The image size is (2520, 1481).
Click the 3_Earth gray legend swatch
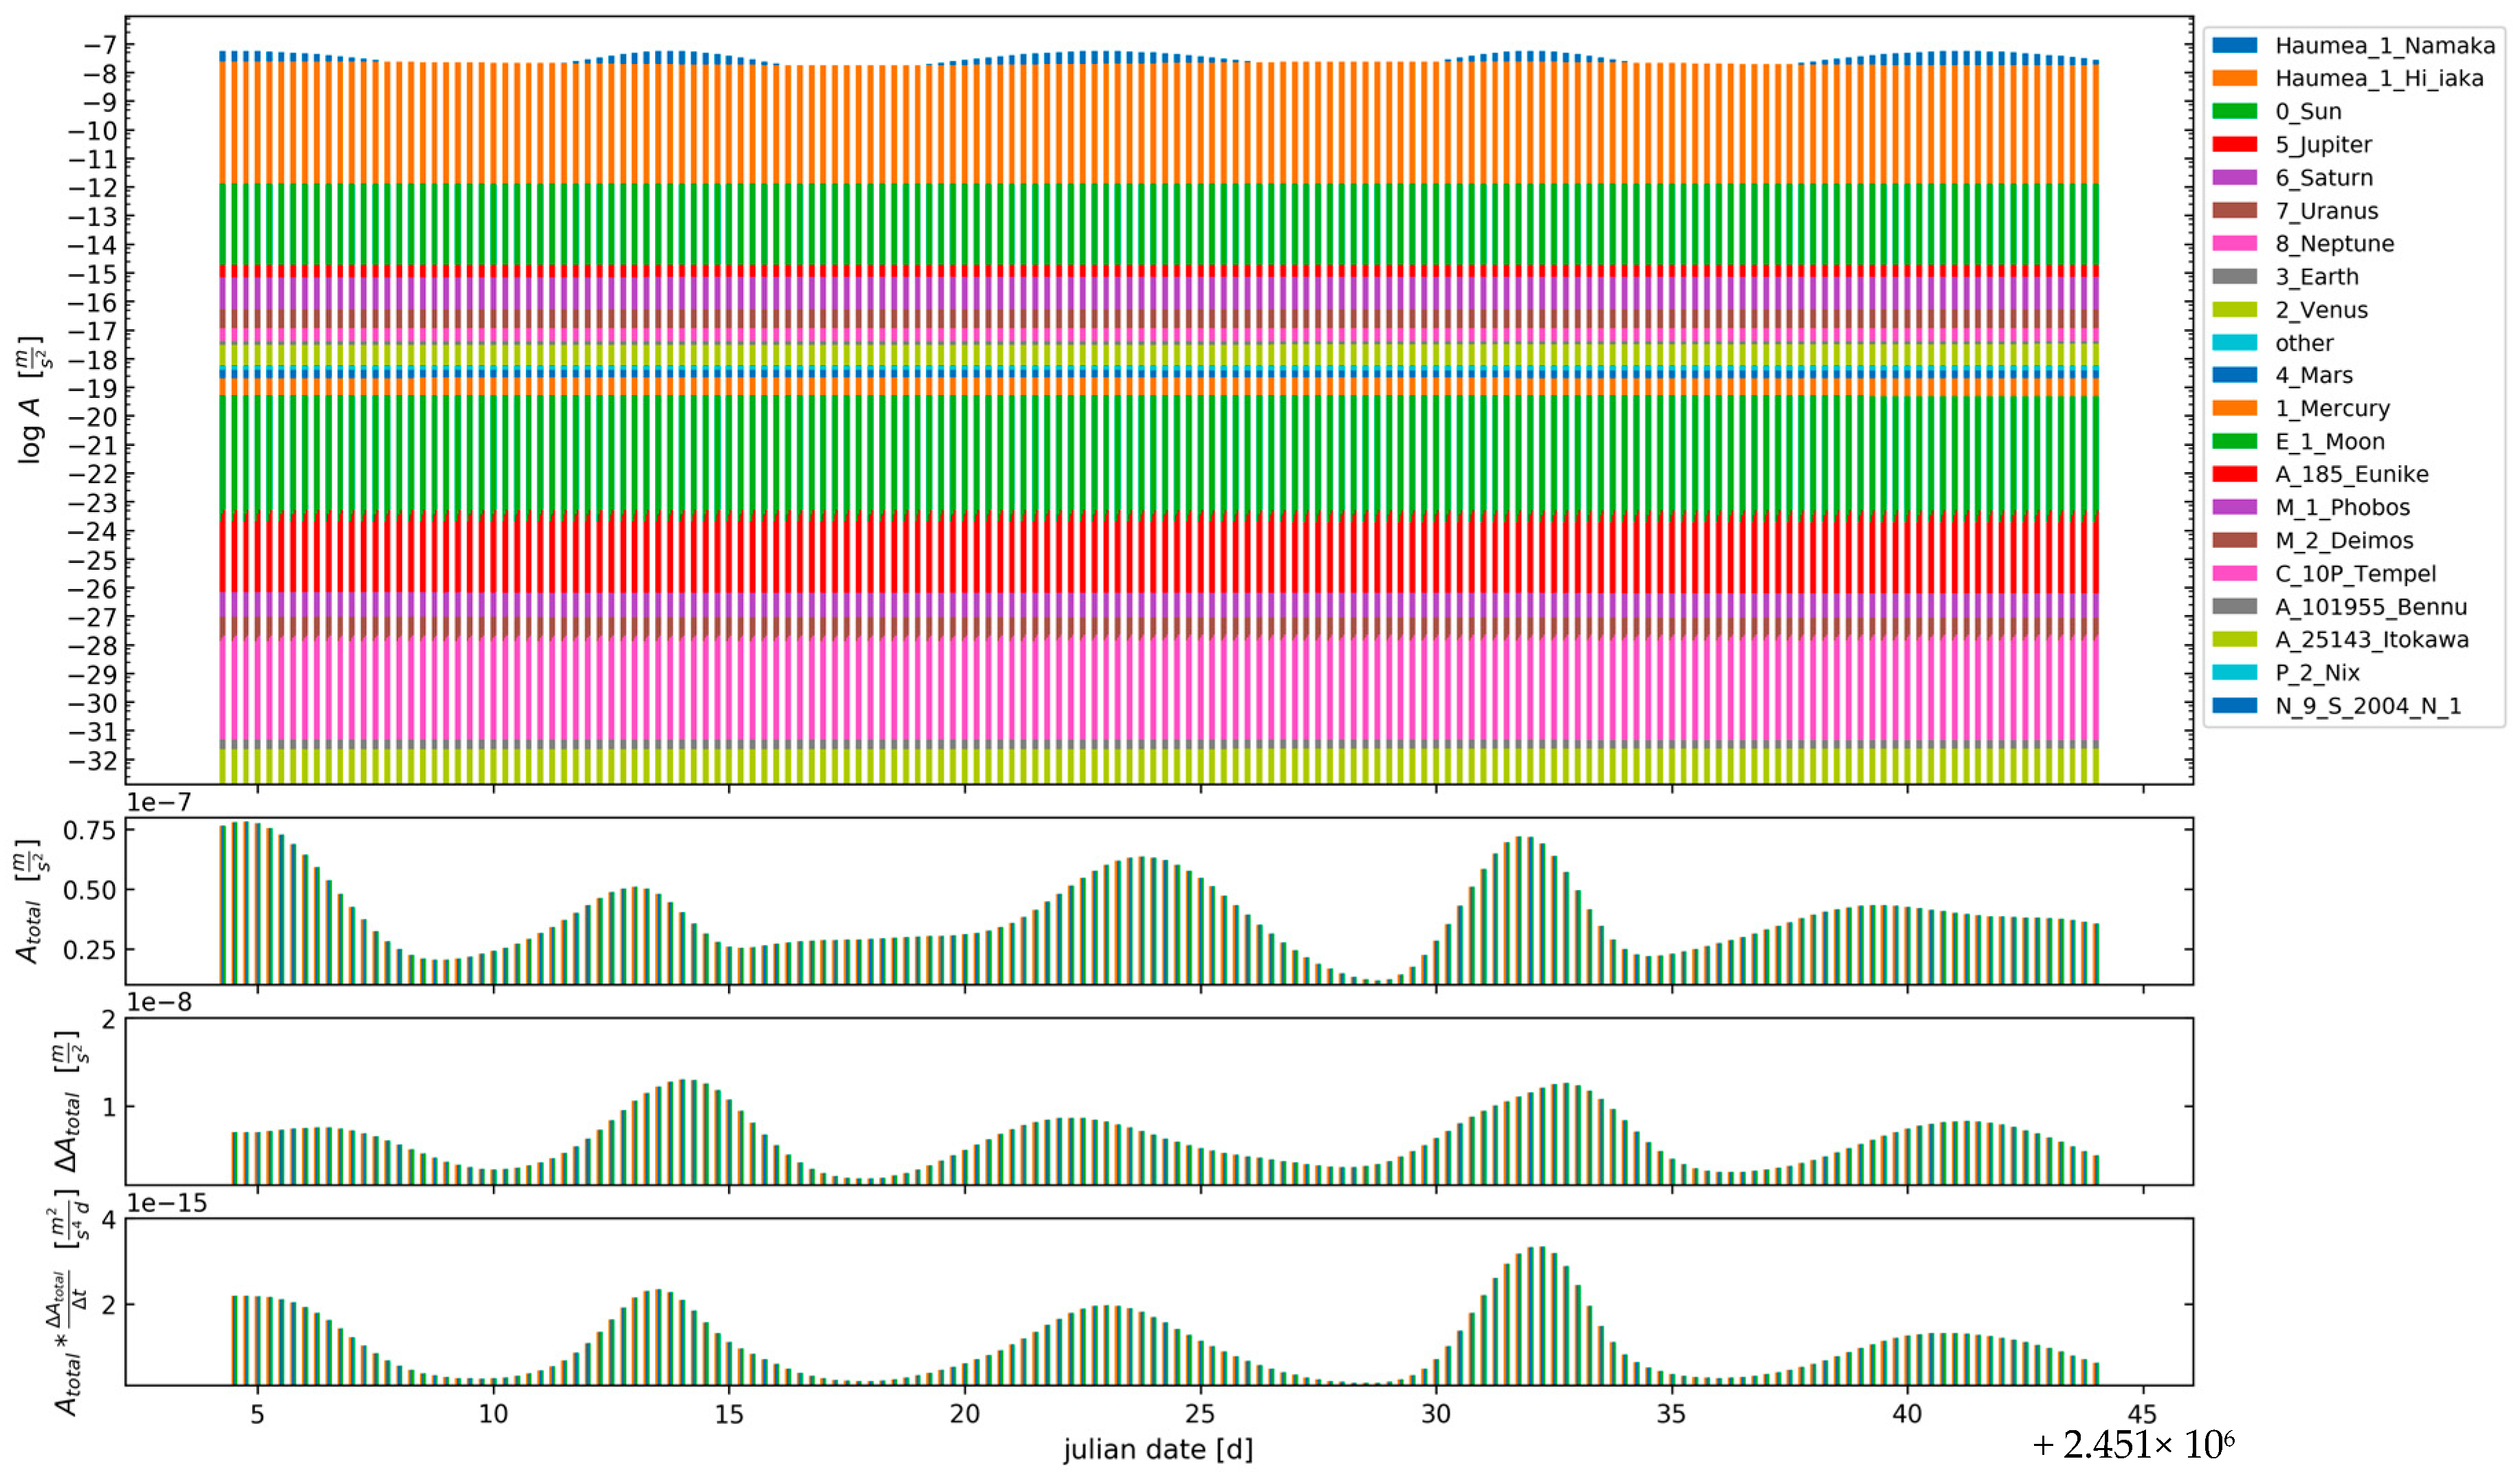(2234, 276)
